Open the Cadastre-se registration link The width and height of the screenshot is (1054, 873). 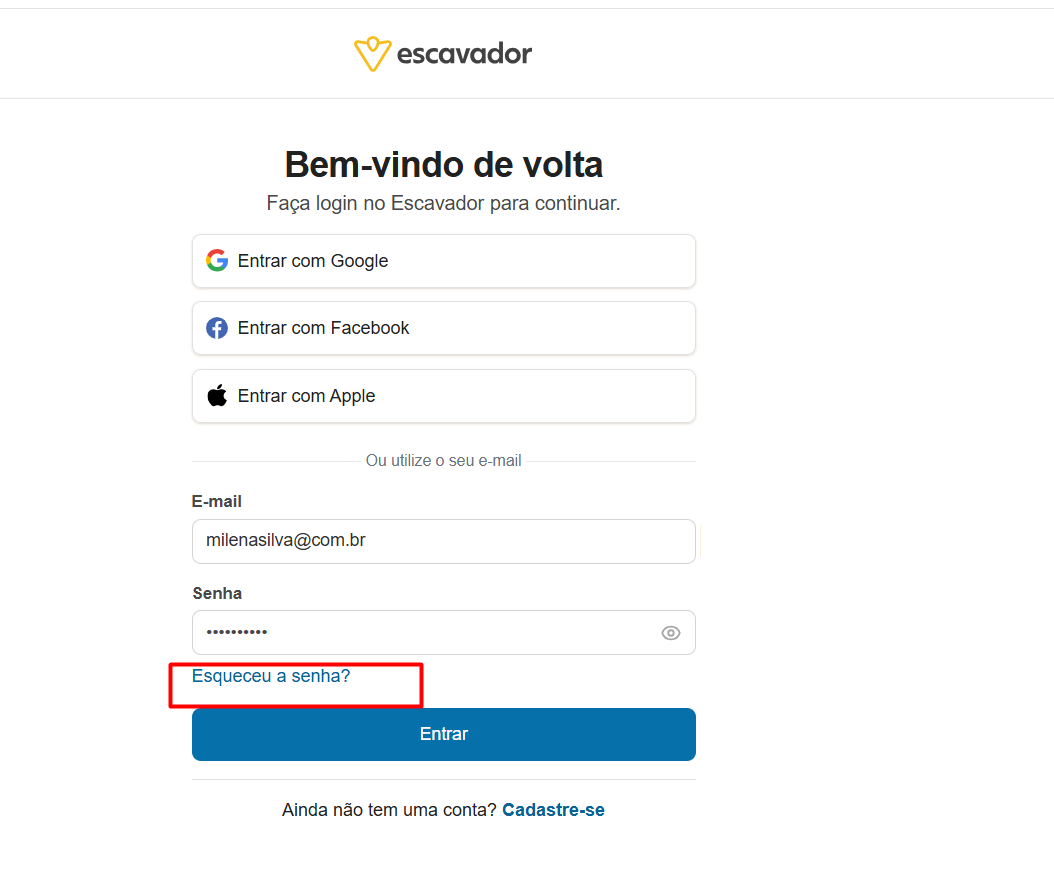pos(553,810)
